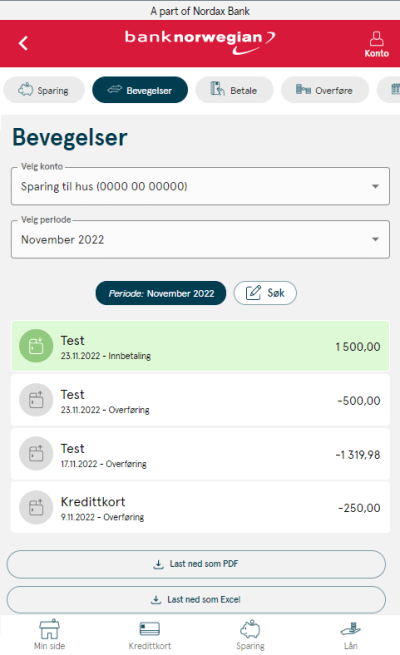
Task: Click the Søk search button
Action: coord(265,293)
